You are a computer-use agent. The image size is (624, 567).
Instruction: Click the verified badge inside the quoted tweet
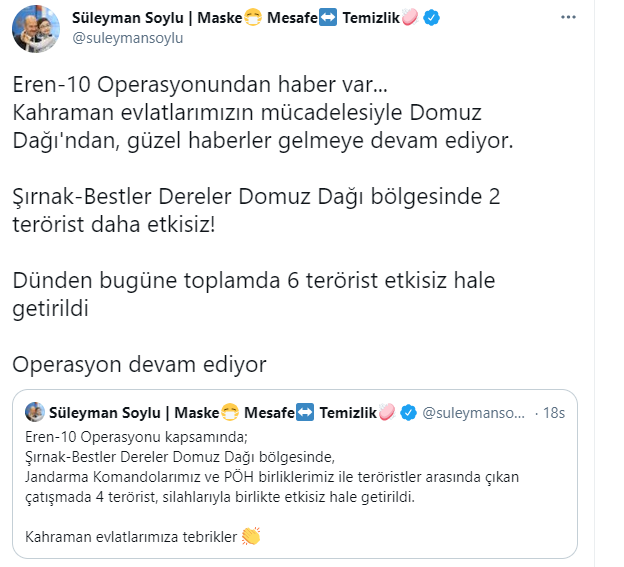[408, 413]
